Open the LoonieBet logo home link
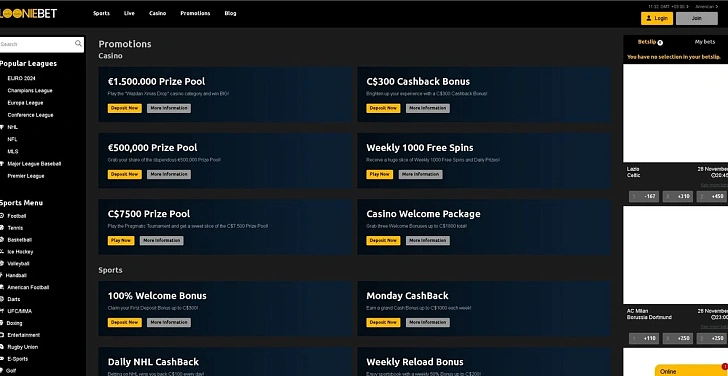 (x=28, y=14)
